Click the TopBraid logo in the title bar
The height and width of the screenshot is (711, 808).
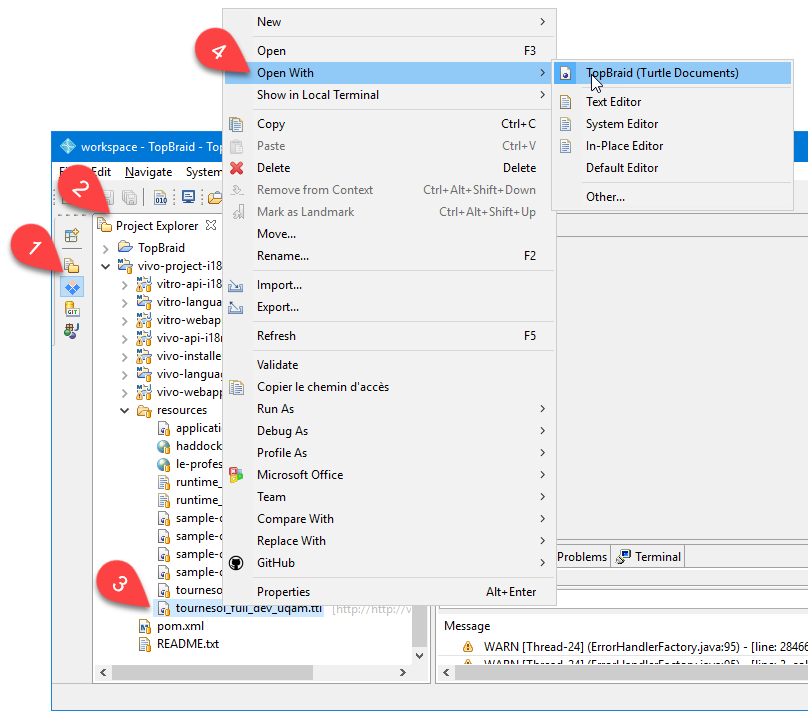pos(68,146)
